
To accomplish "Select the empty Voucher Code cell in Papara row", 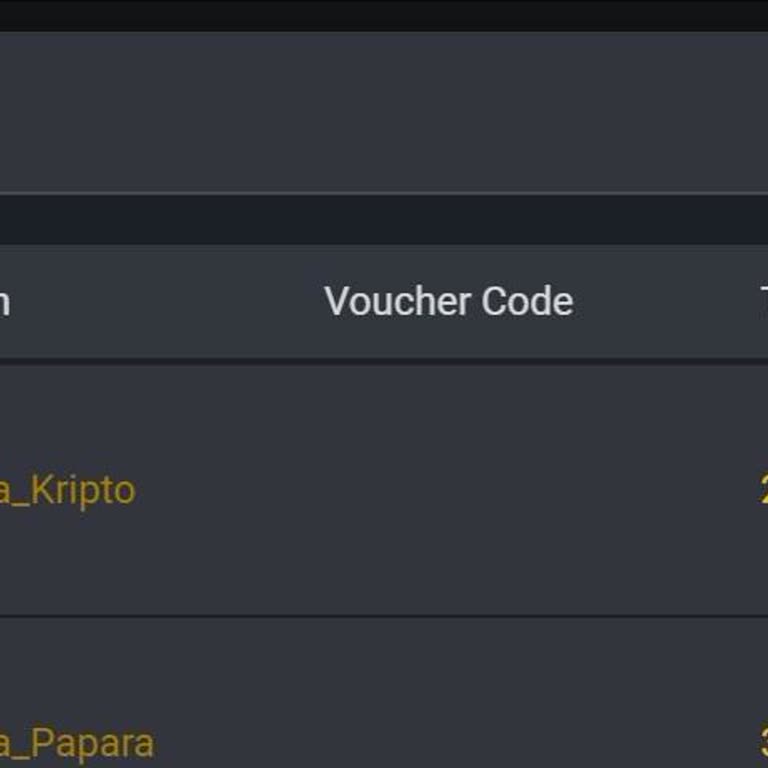I will [448, 744].
